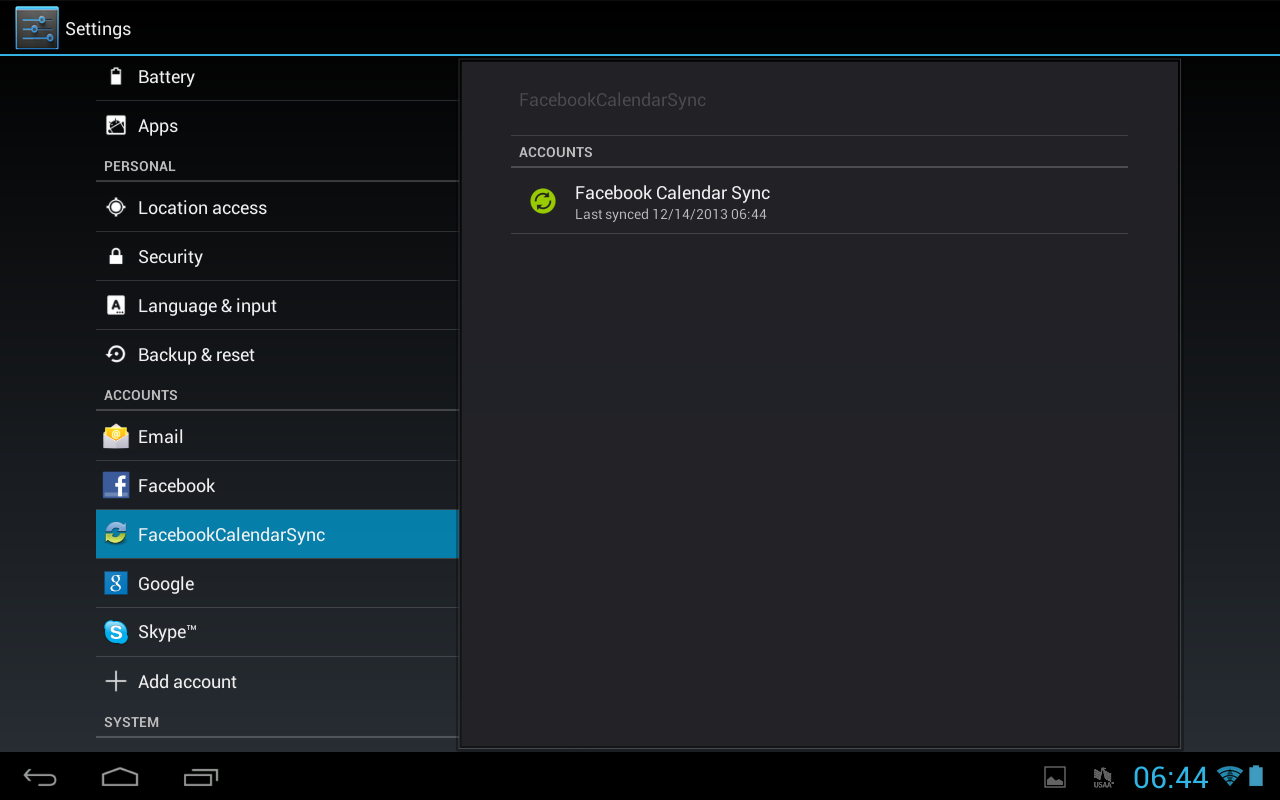
Task: Tap Add account
Action: pyautogui.click(x=277, y=682)
